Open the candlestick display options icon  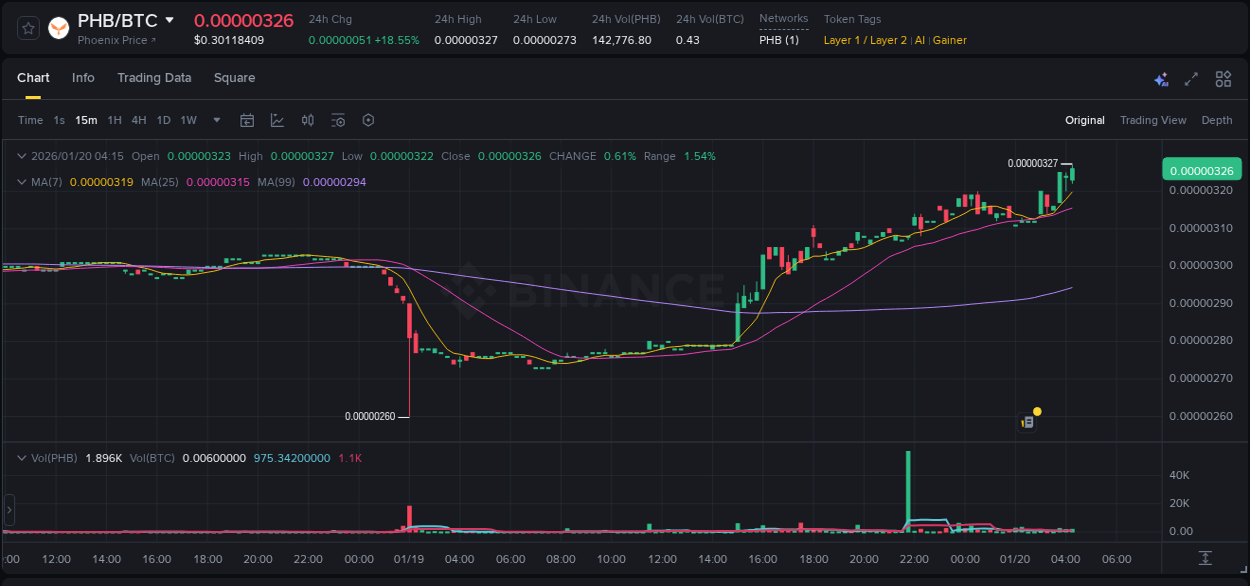[x=307, y=120]
